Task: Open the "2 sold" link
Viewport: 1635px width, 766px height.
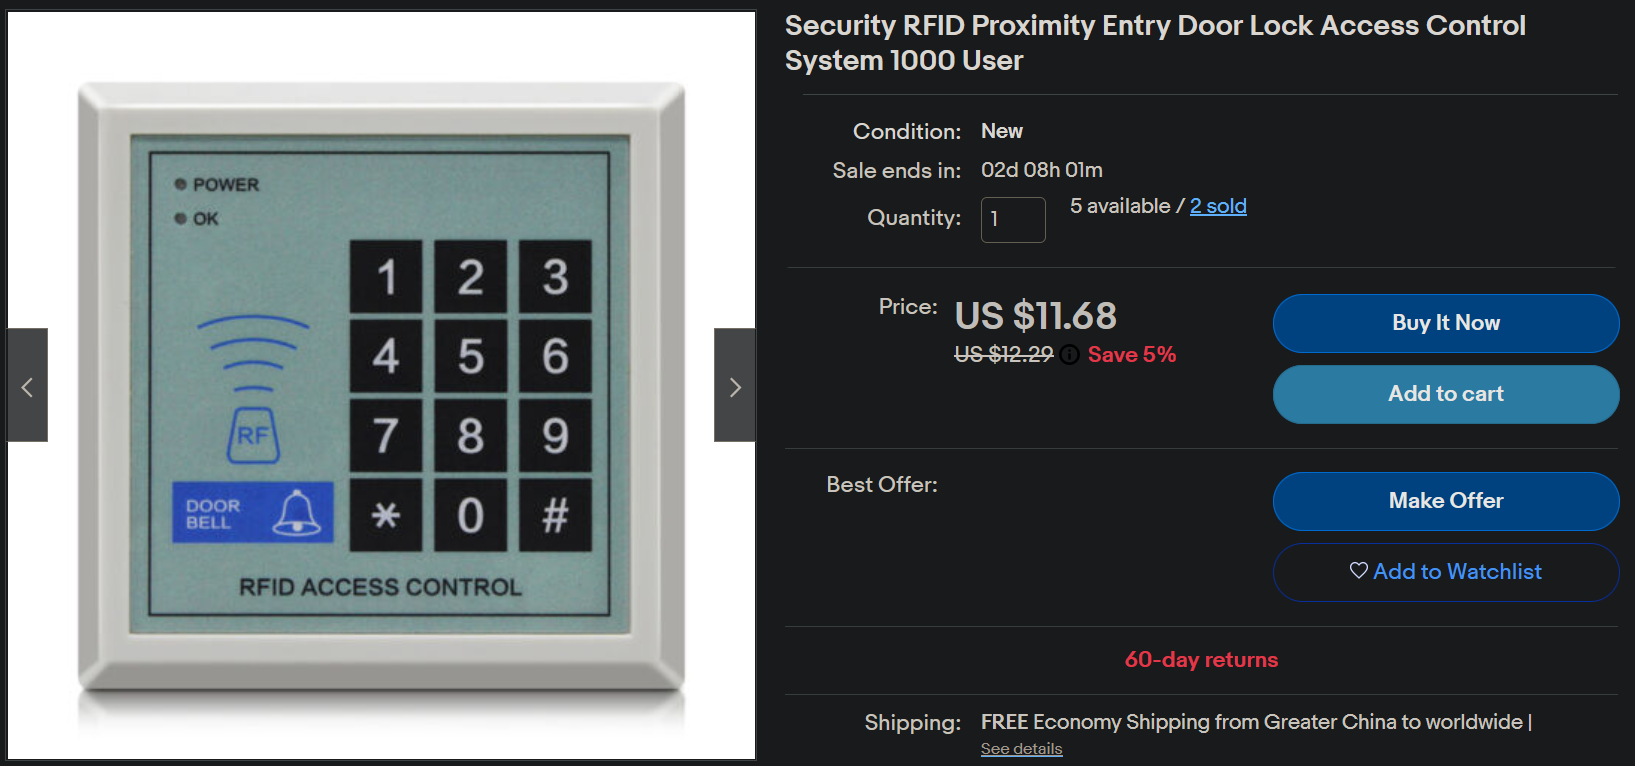Action: [1218, 206]
